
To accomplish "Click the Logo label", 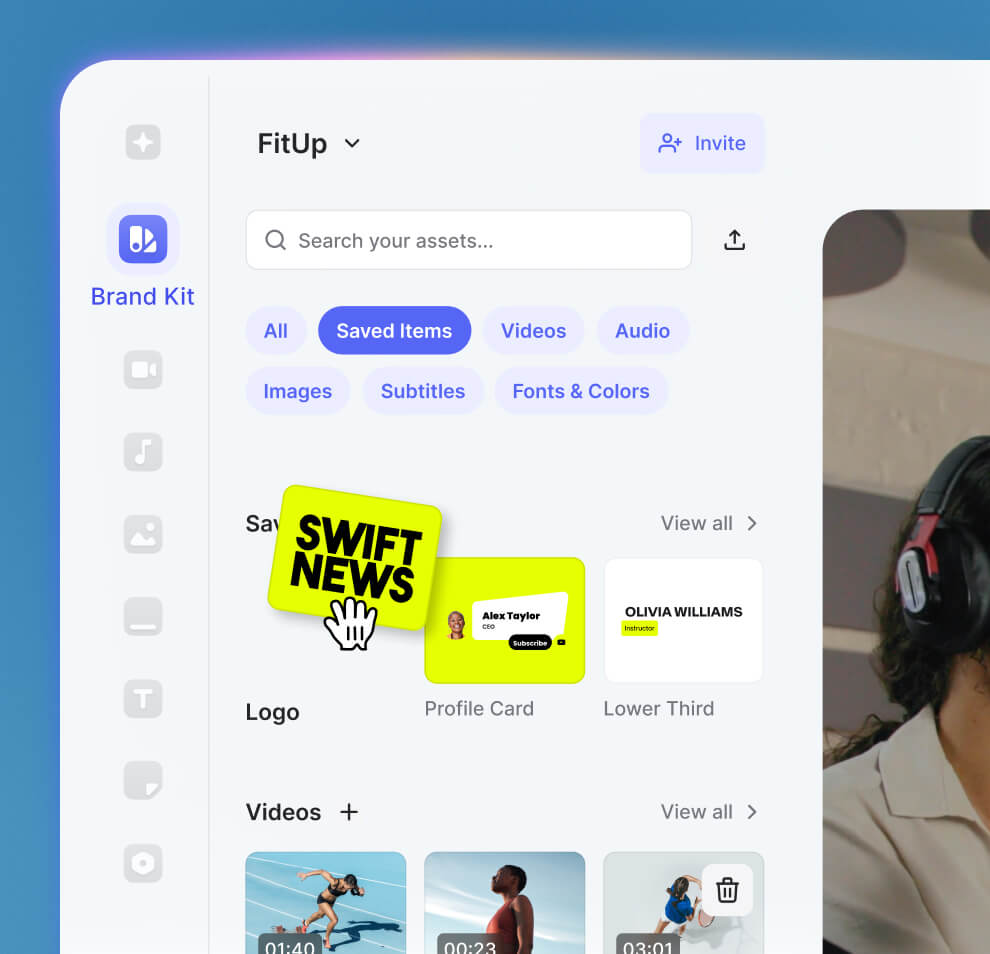I will tap(273, 712).
